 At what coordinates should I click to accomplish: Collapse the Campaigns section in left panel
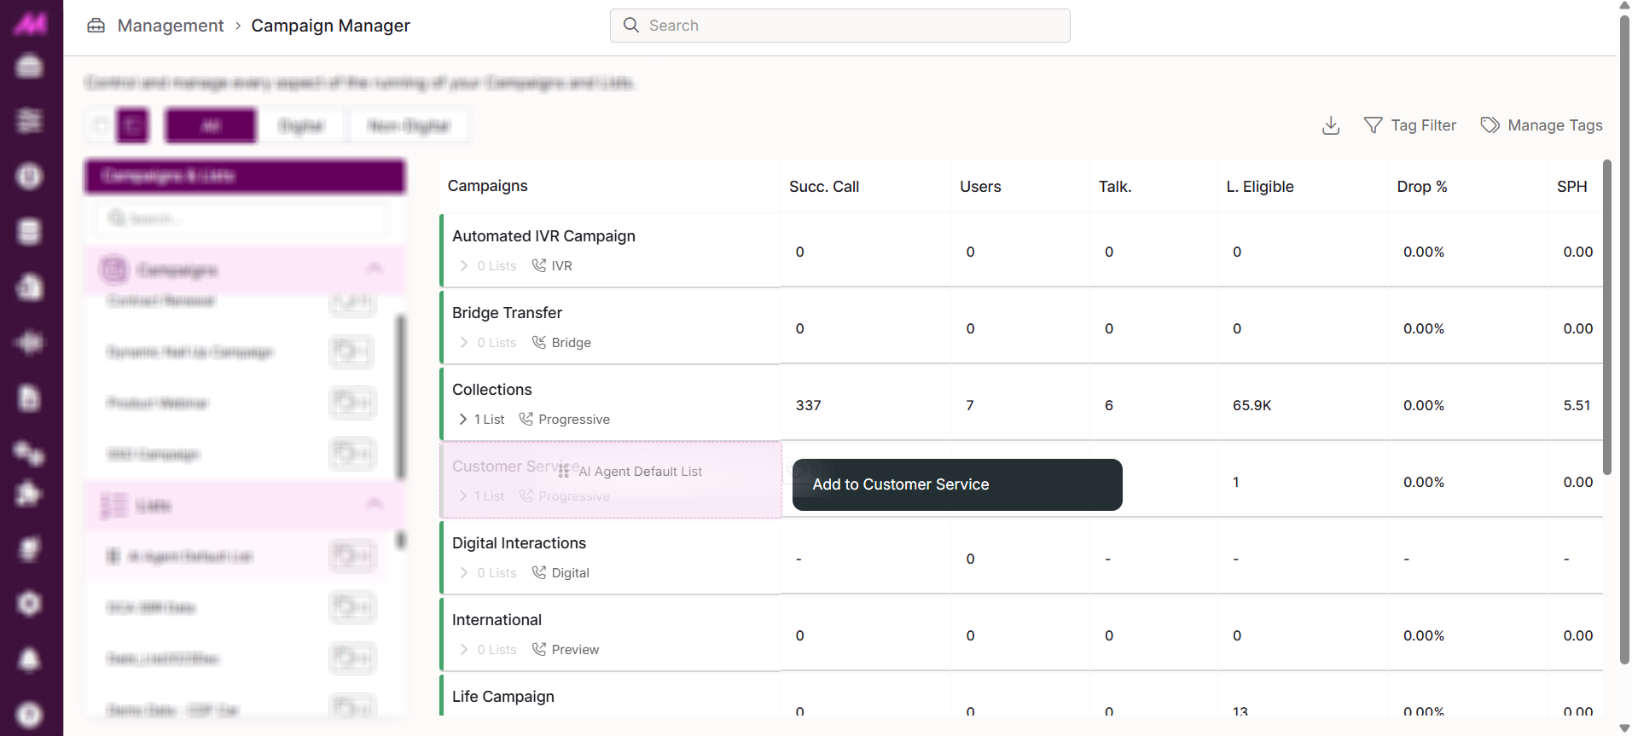pos(374,268)
